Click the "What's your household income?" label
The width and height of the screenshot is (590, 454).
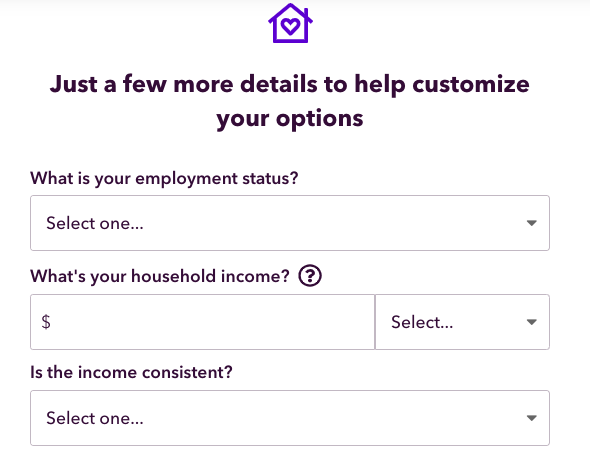pyautogui.click(x=160, y=276)
